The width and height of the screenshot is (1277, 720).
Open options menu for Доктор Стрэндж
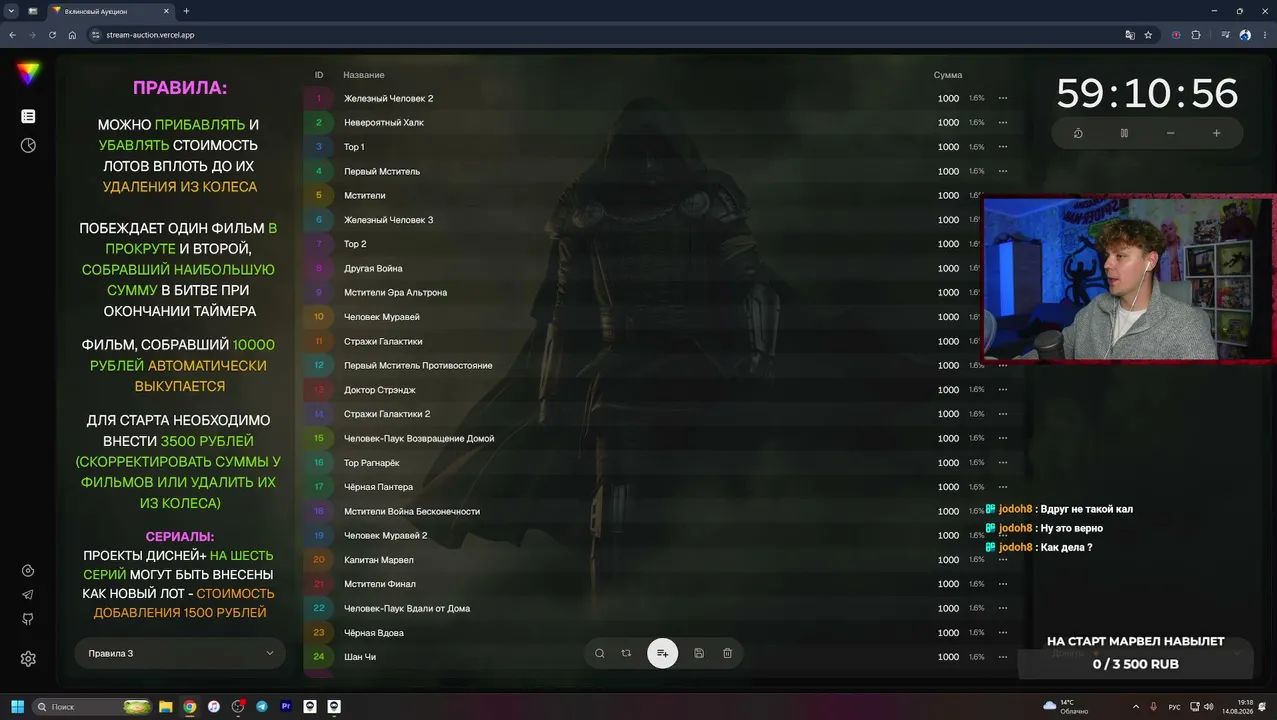(x=1003, y=390)
